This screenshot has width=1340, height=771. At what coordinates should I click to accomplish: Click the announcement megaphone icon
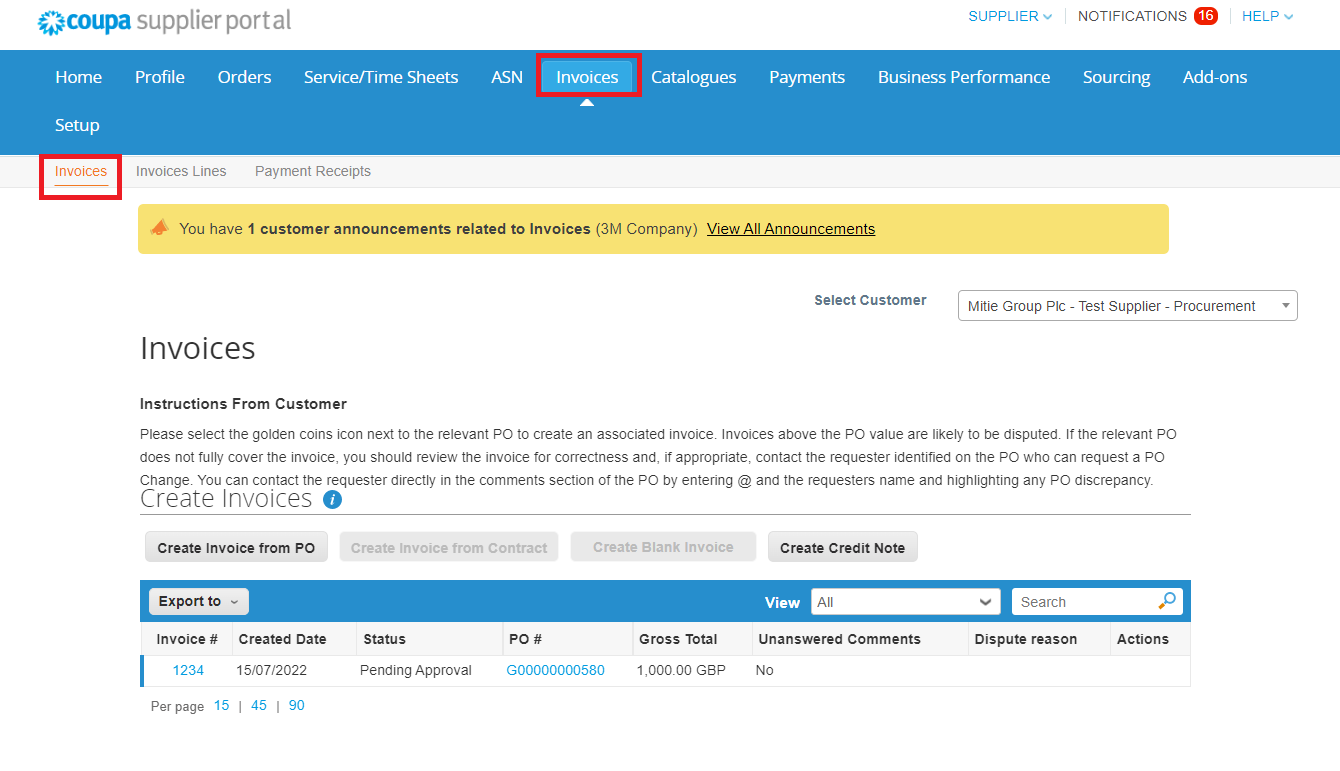coord(160,228)
